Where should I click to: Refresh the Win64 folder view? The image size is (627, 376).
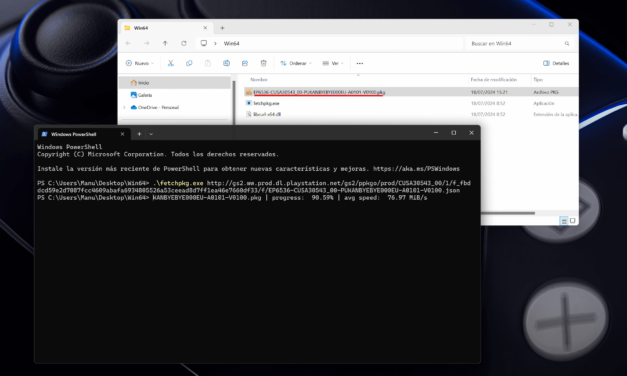(x=184, y=43)
